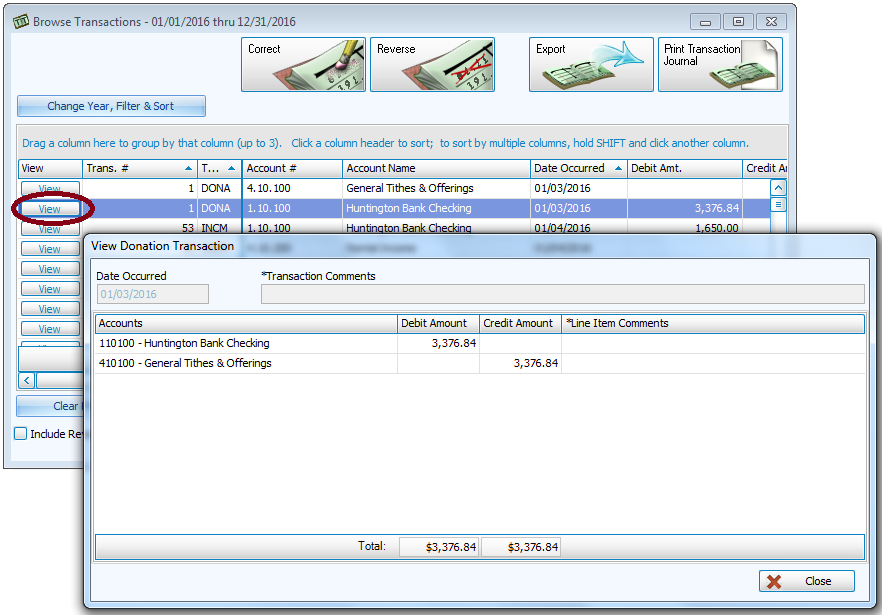This screenshot has width=882, height=615.
Task: Click the Account Name column header
Action: 436,168
